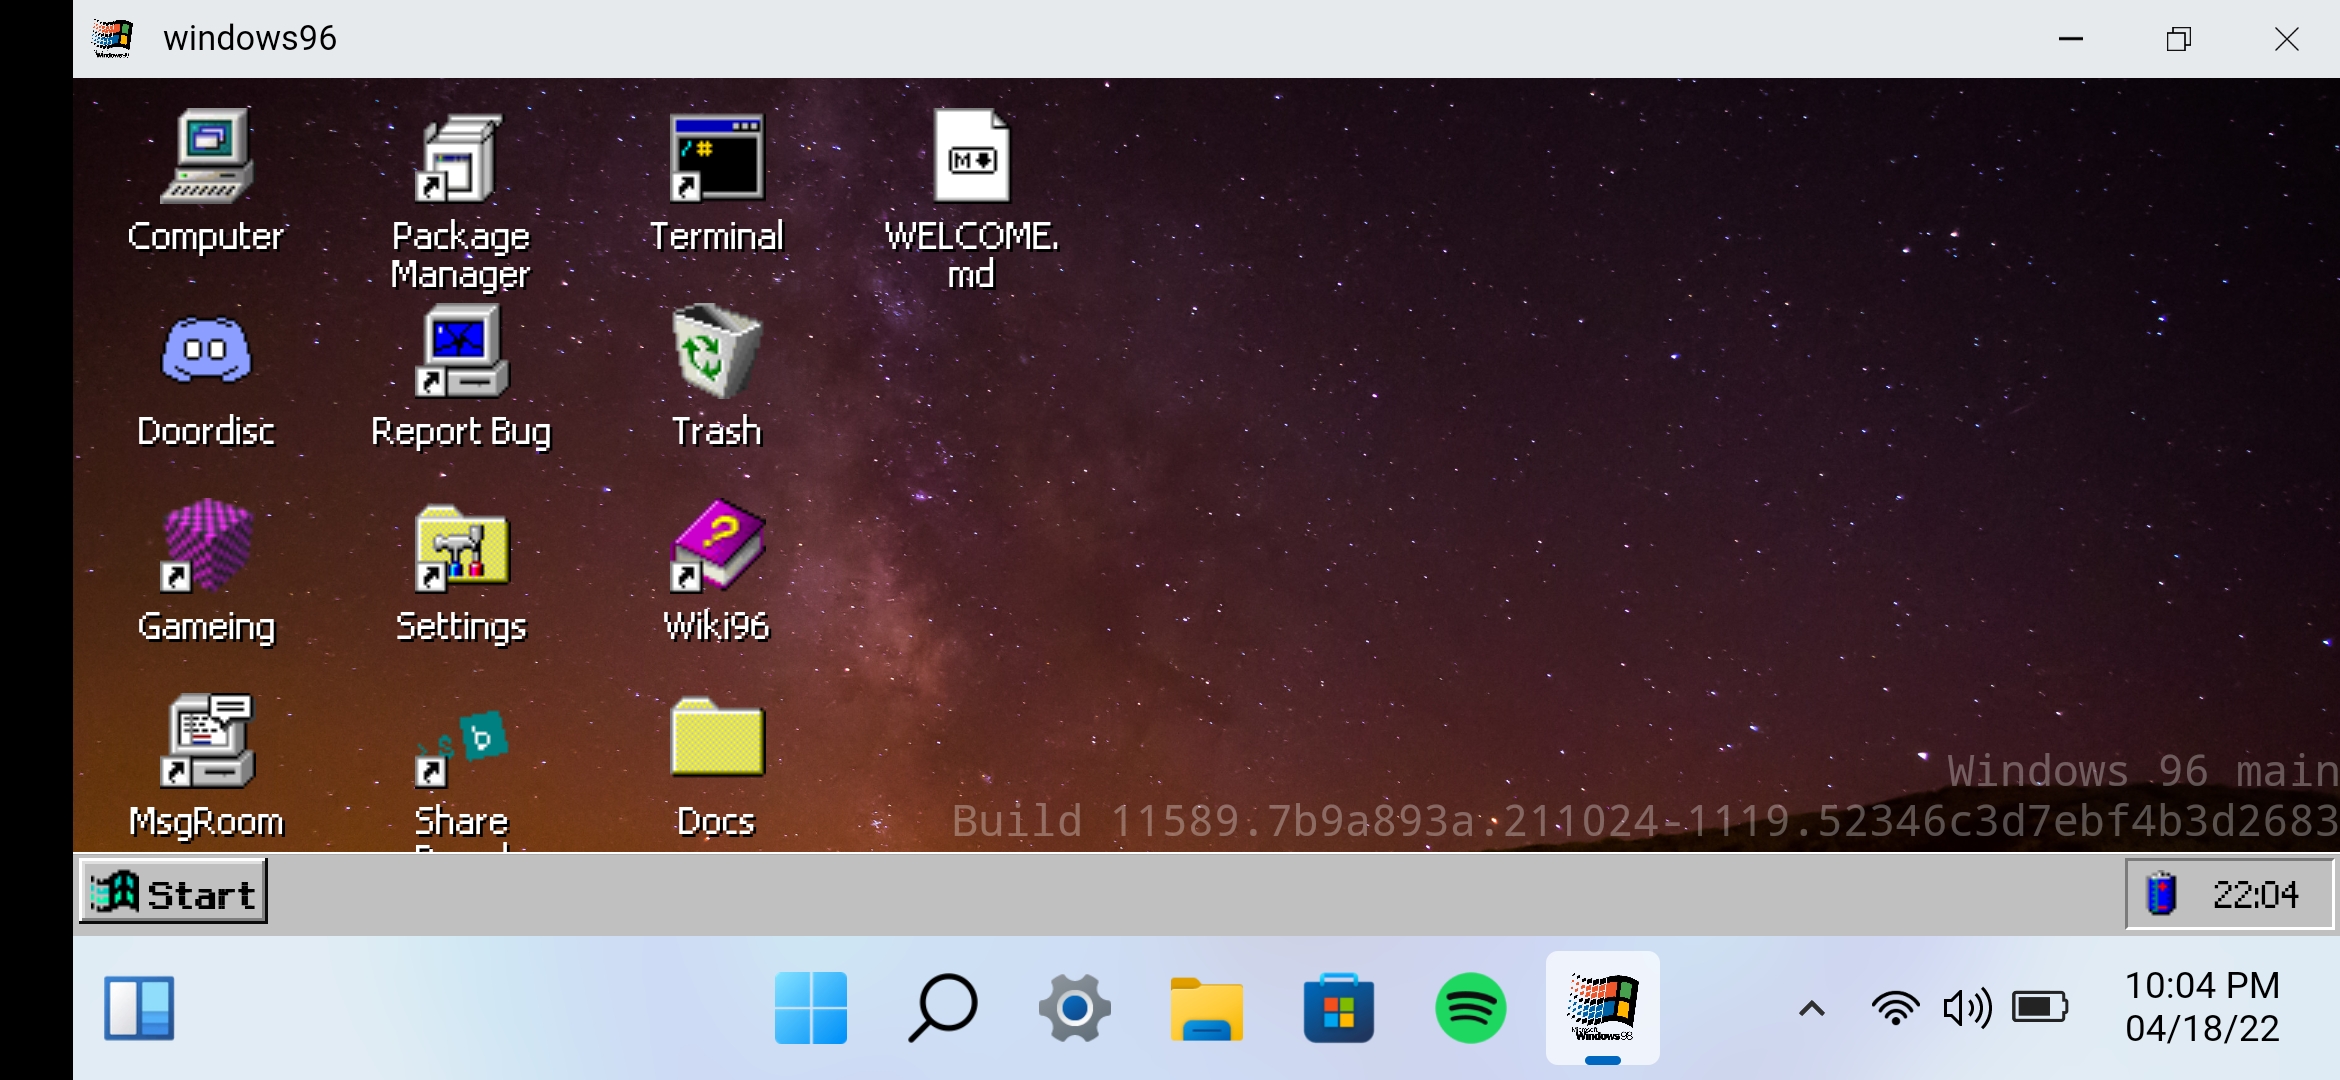Screen dimensions: 2340x1080
Task: Open the Wi-Fi network indicator
Action: (1895, 1008)
